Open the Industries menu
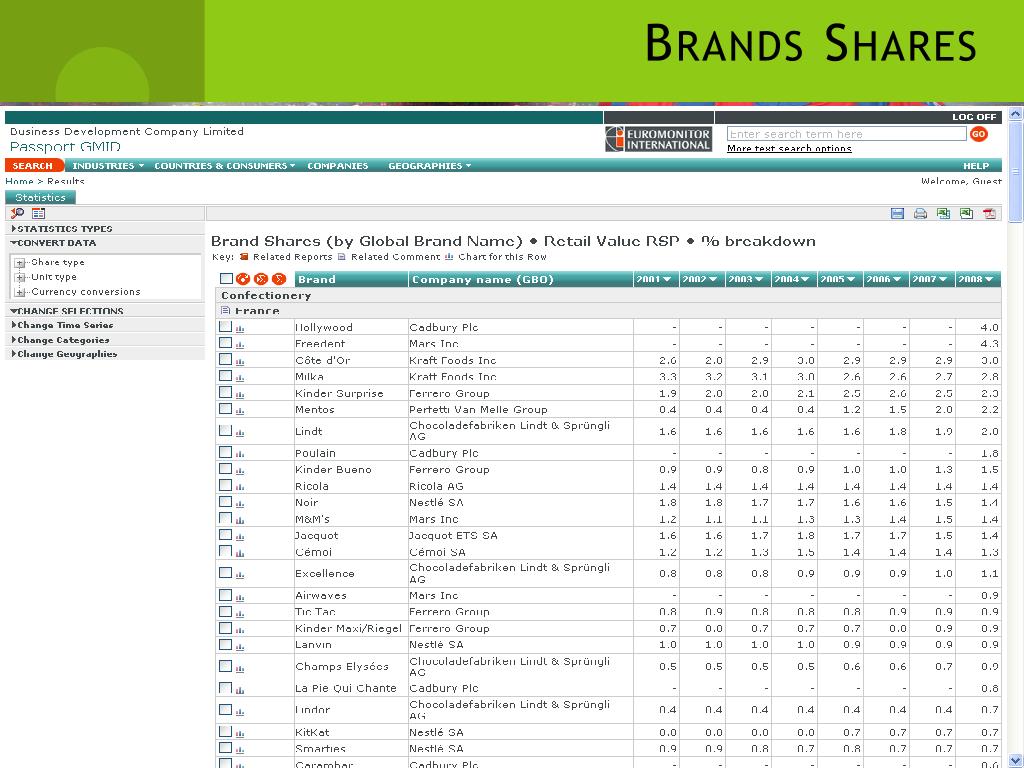Viewport: 1024px width, 768px height. pyautogui.click(x=108, y=166)
